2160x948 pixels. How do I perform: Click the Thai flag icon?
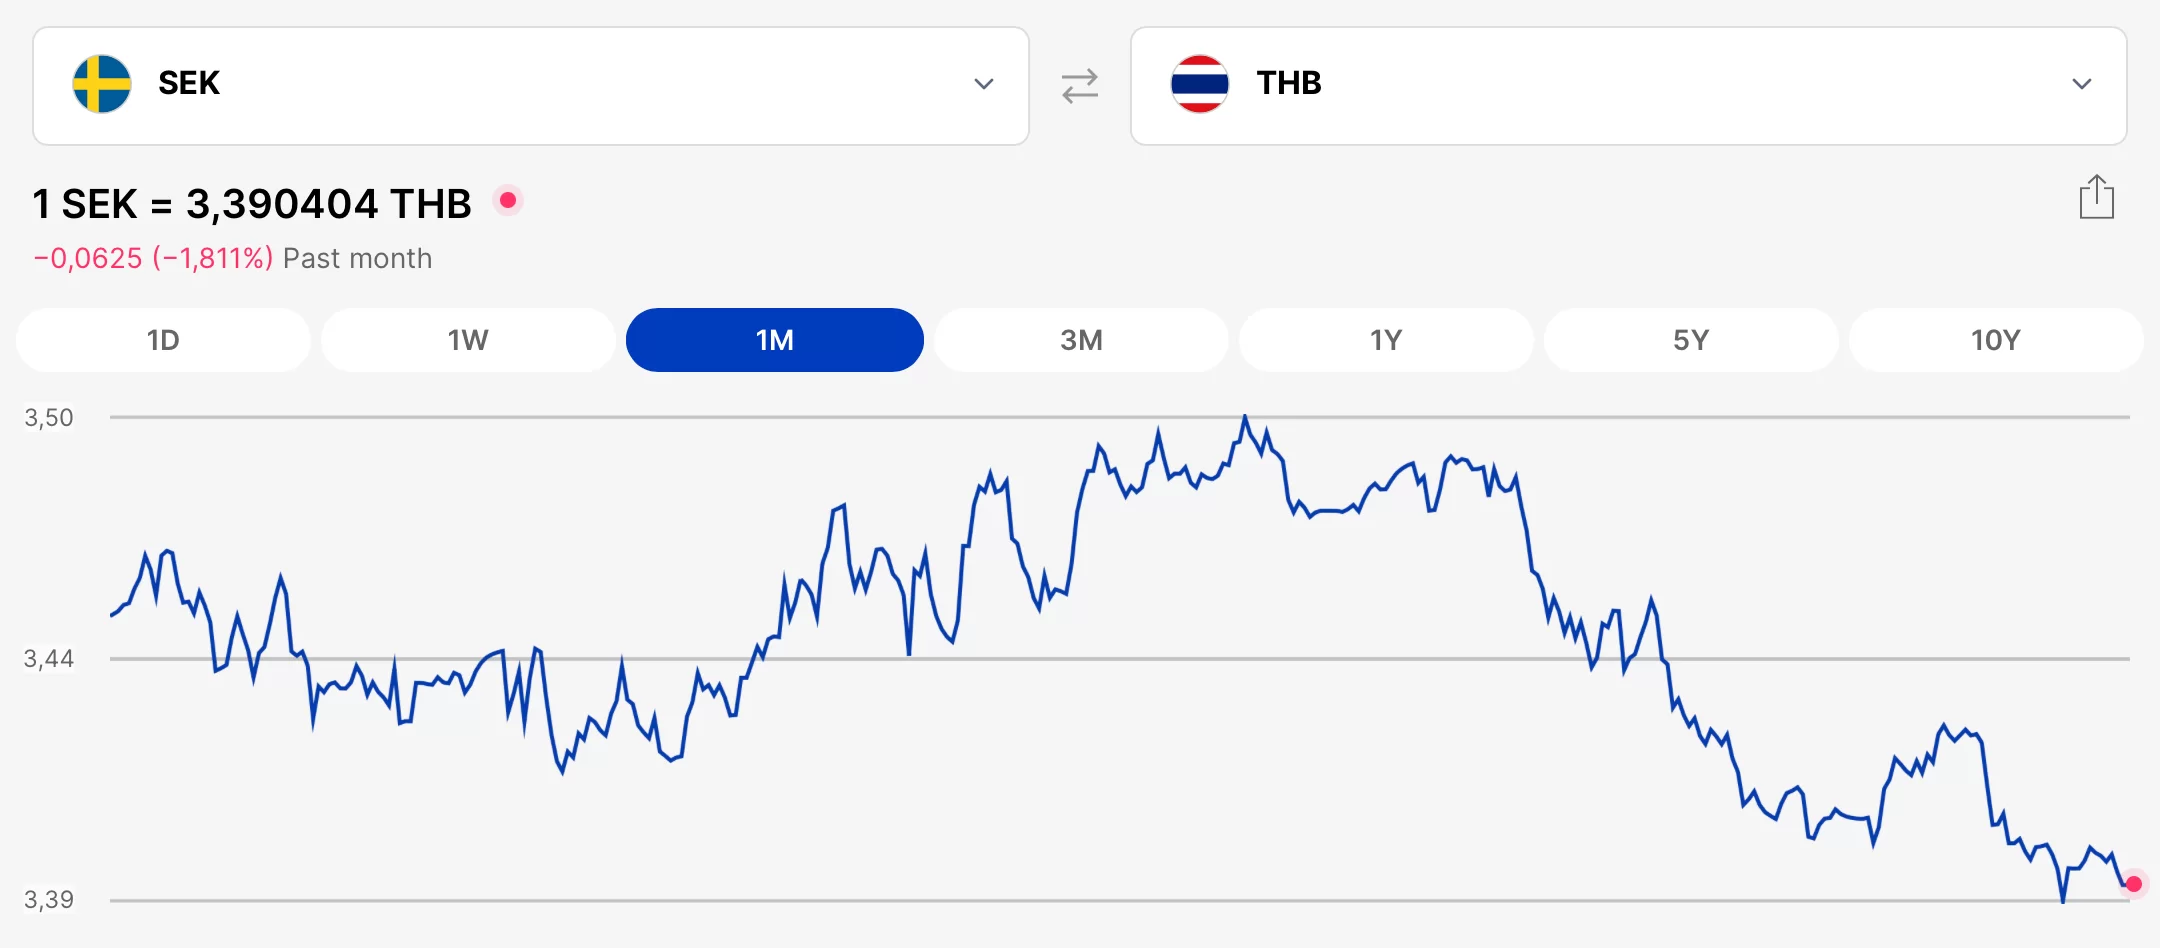click(1199, 84)
